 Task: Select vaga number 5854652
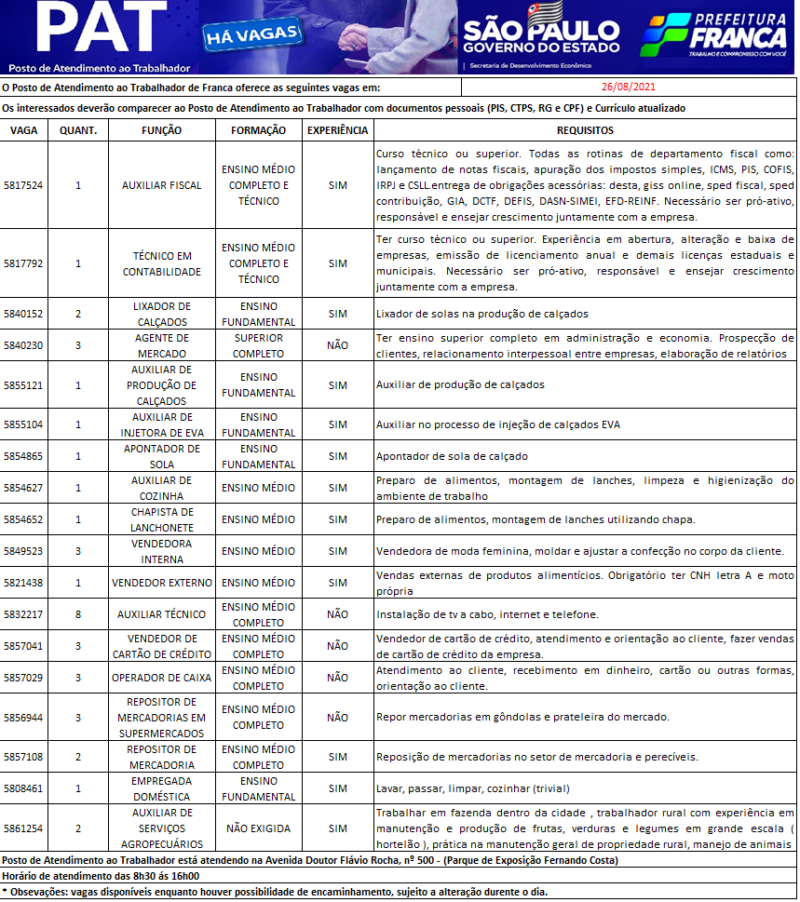point(23,519)
